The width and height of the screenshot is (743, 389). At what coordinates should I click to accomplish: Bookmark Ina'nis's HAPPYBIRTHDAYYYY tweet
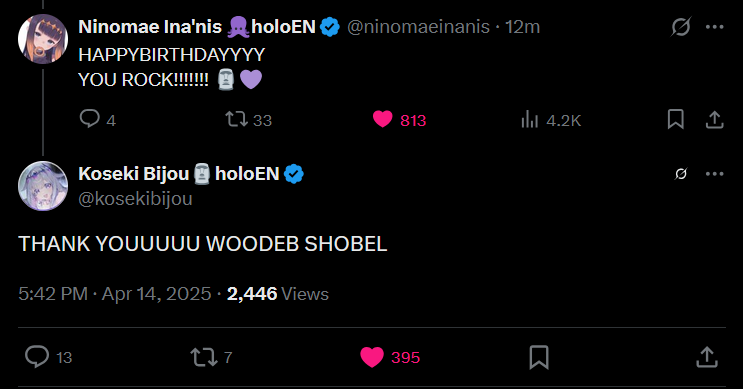tap(676, 119)
